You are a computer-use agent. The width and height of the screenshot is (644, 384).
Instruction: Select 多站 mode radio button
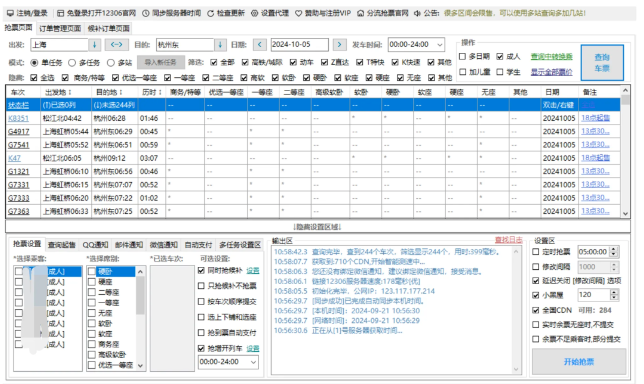(110, 62)
